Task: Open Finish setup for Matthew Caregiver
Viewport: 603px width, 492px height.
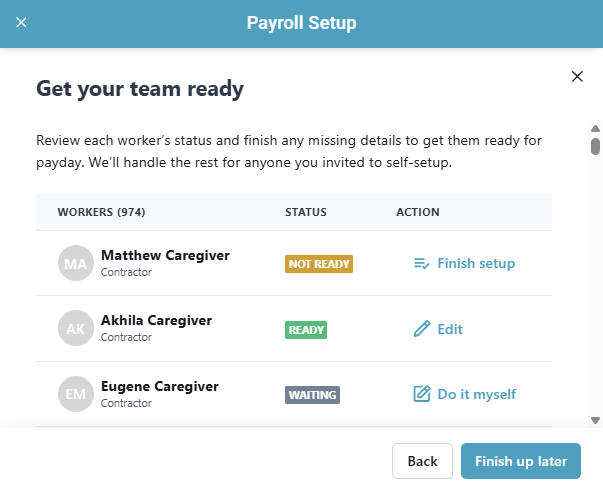Action: point(476,264)
